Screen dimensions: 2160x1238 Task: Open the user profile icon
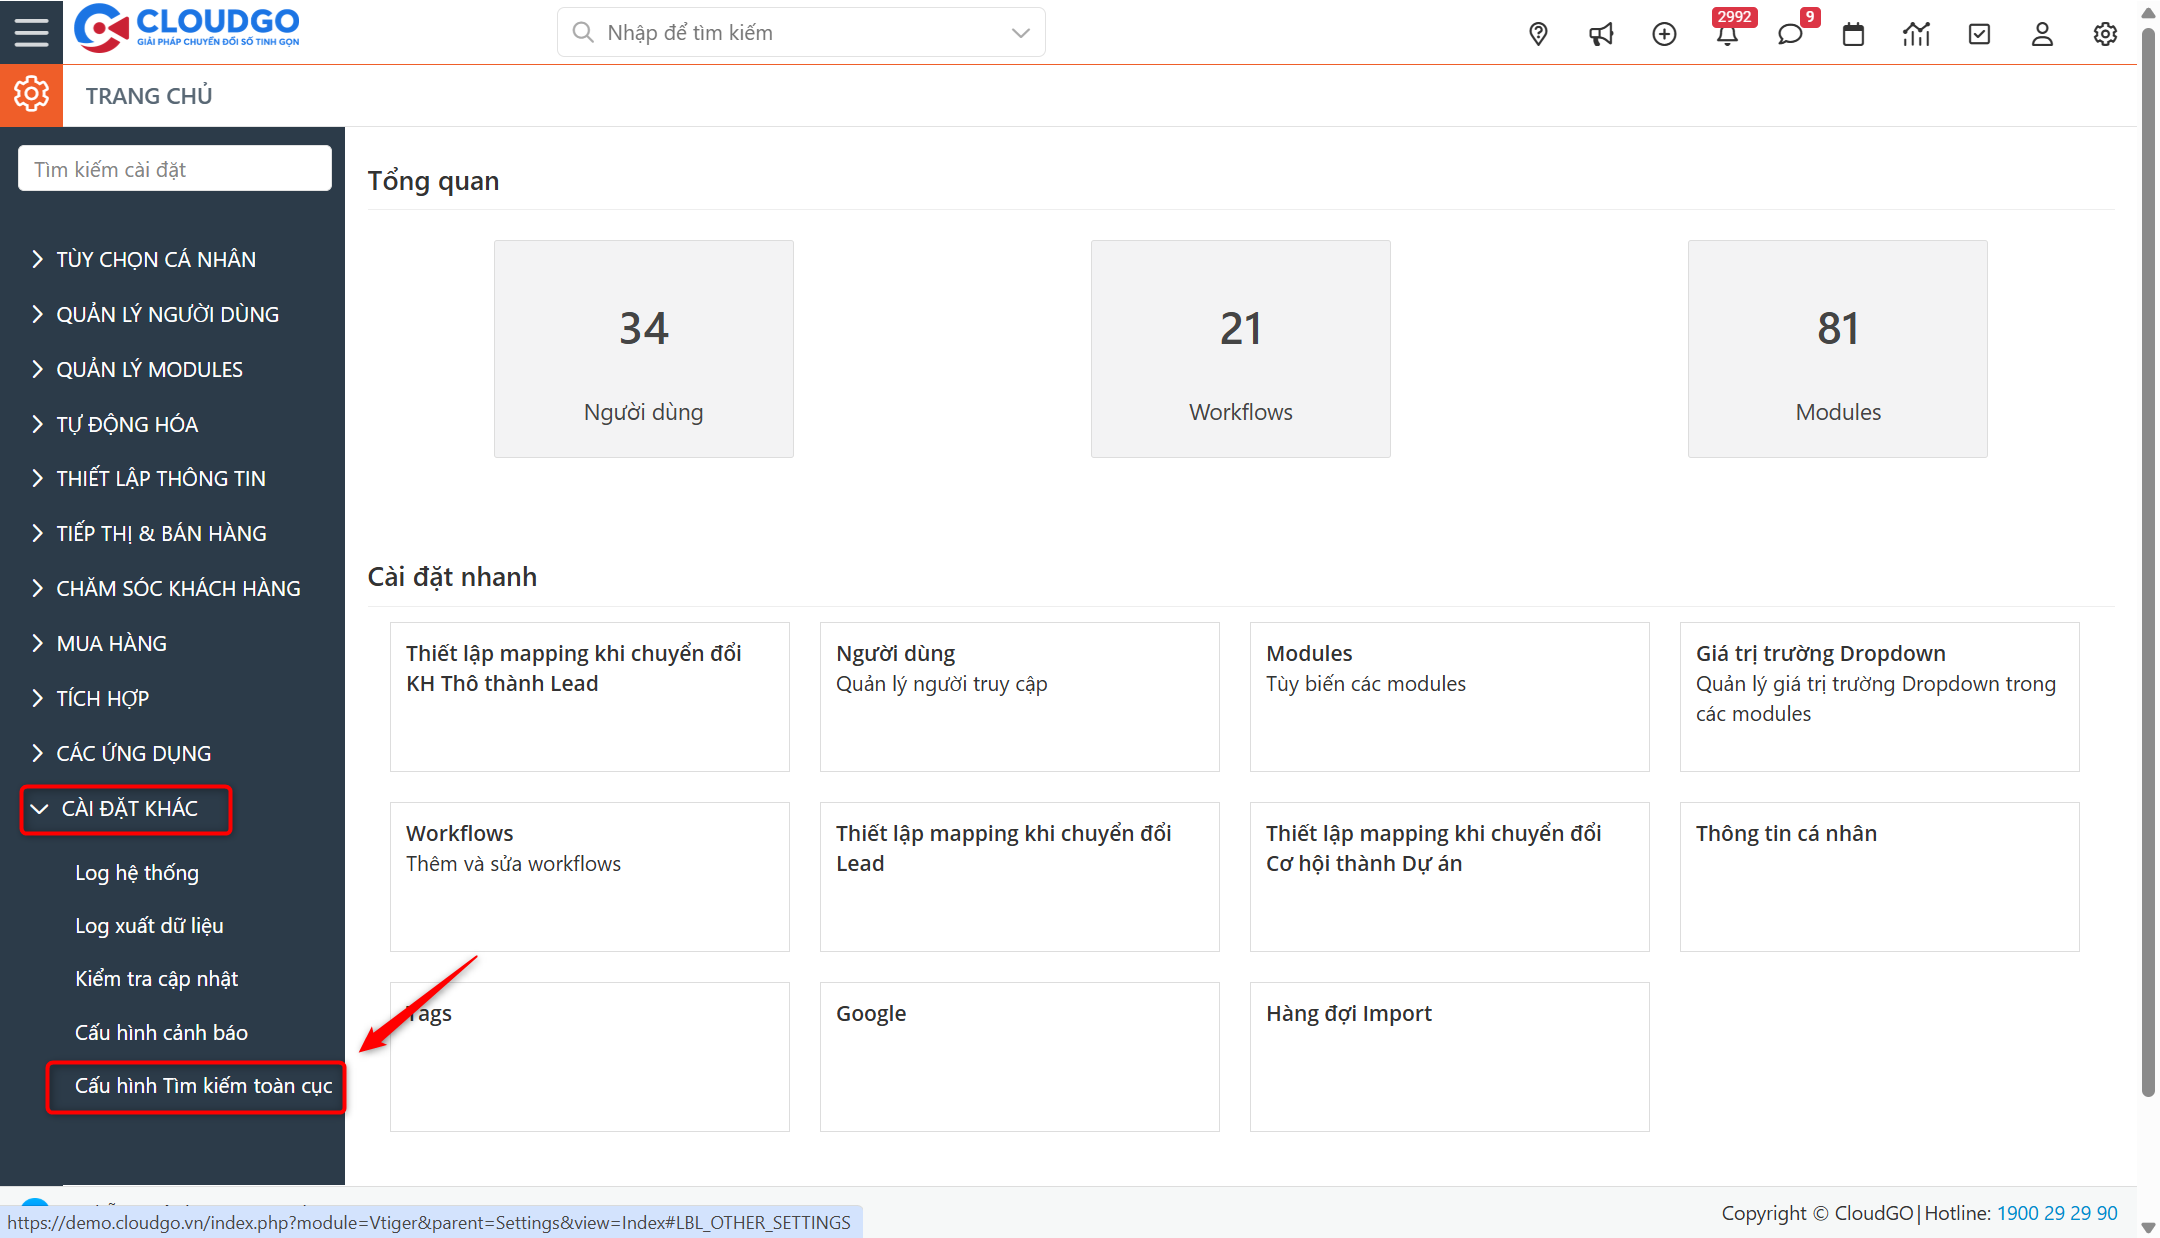click(x=2042, y=33)
